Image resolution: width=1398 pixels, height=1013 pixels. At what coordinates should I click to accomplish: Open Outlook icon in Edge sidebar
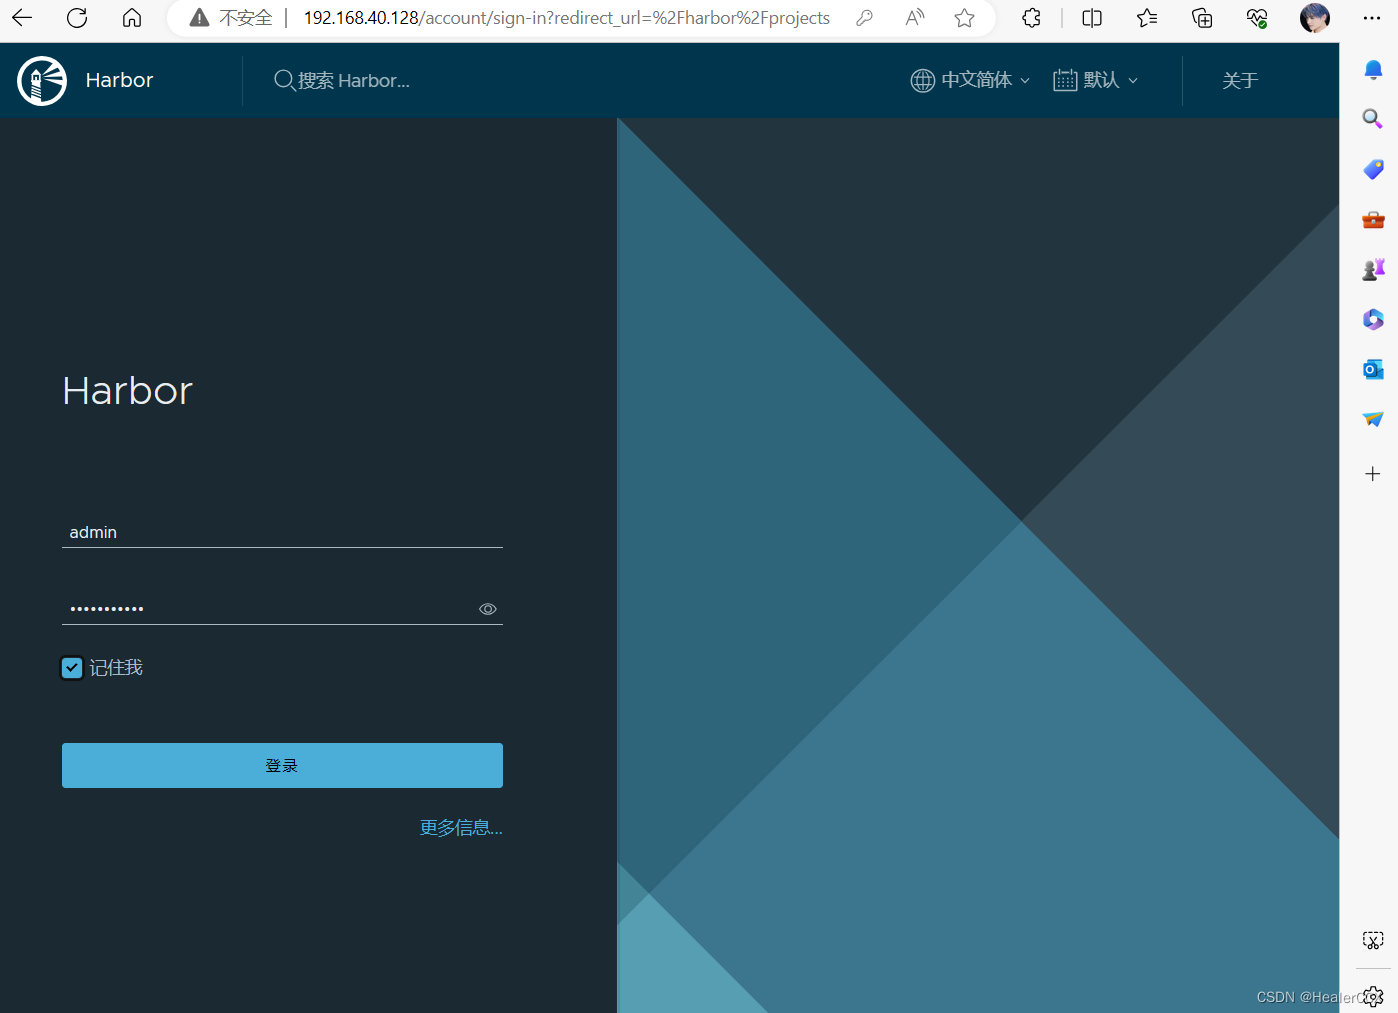[x=1373, y=369]
